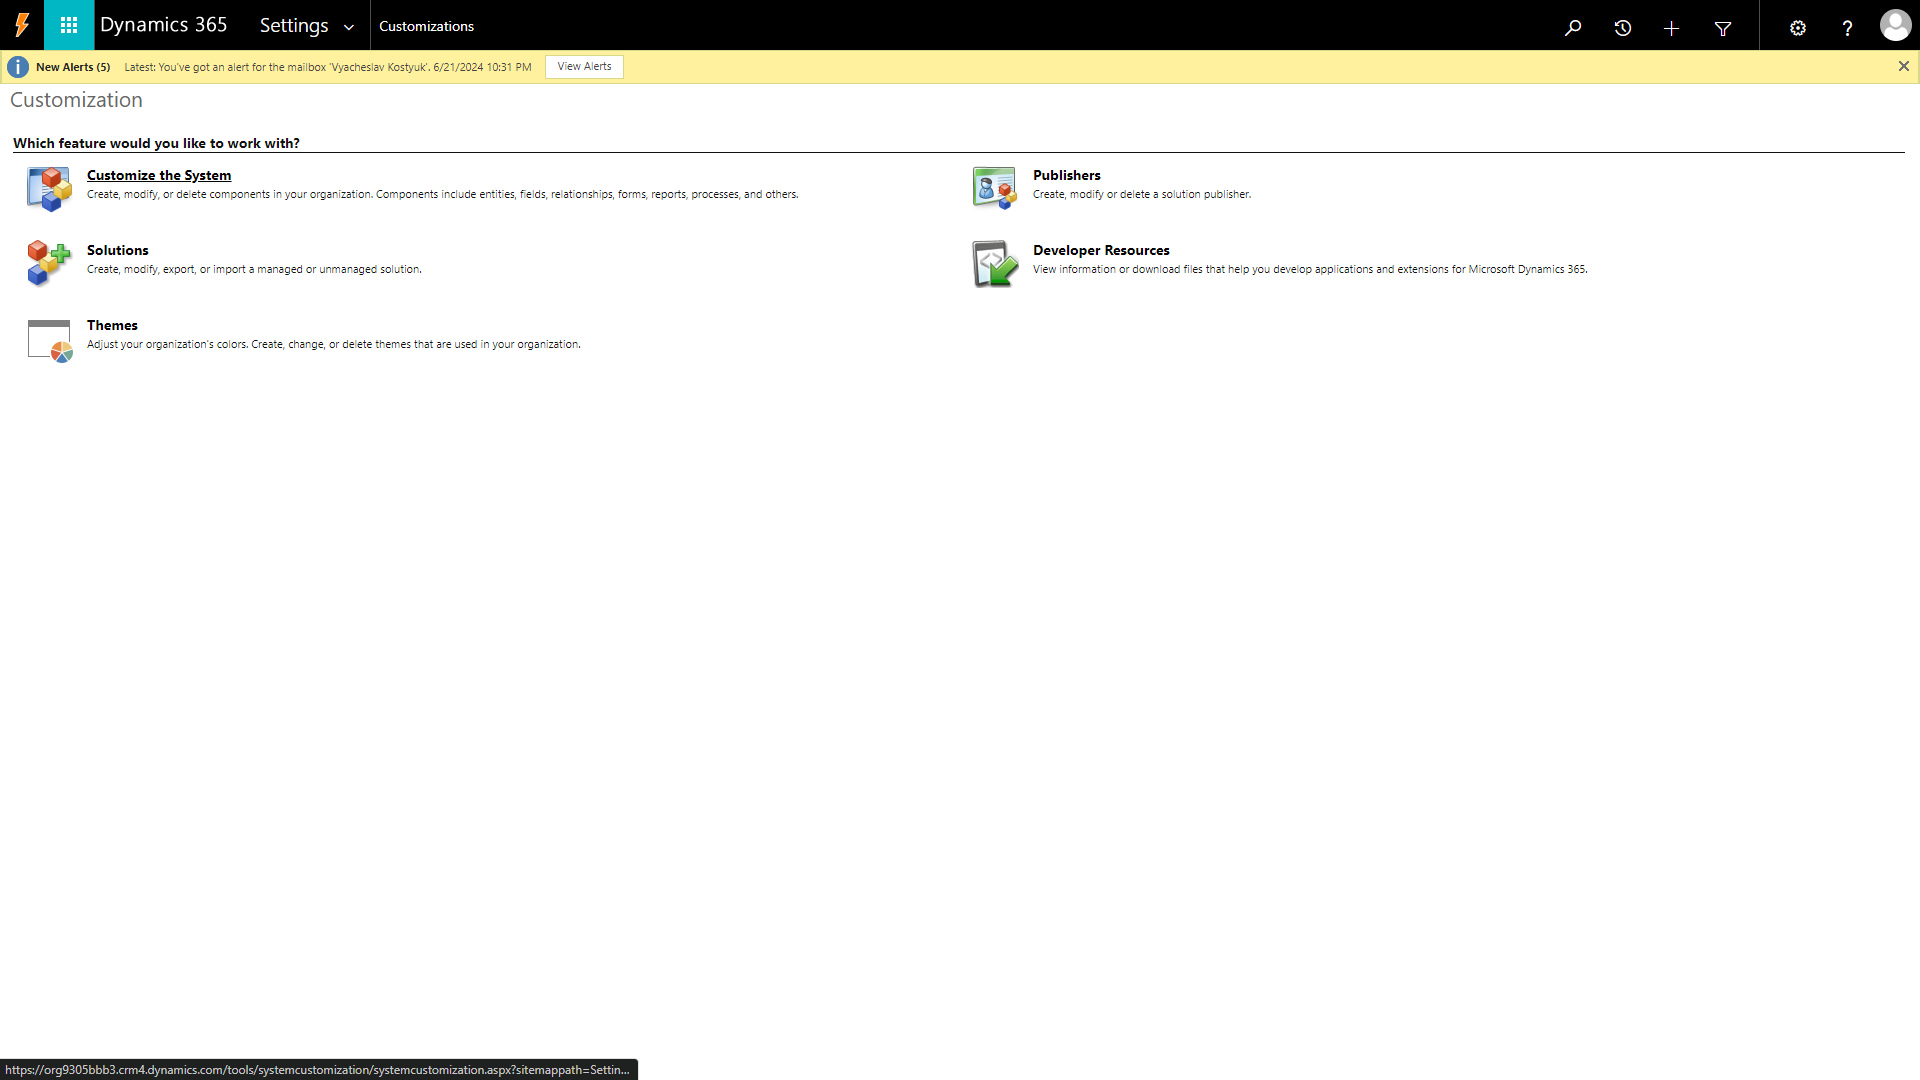The height and width of the screenshot is (1080, 1920).
Task: Open the settings gear icon
Action: point(1797,28)
